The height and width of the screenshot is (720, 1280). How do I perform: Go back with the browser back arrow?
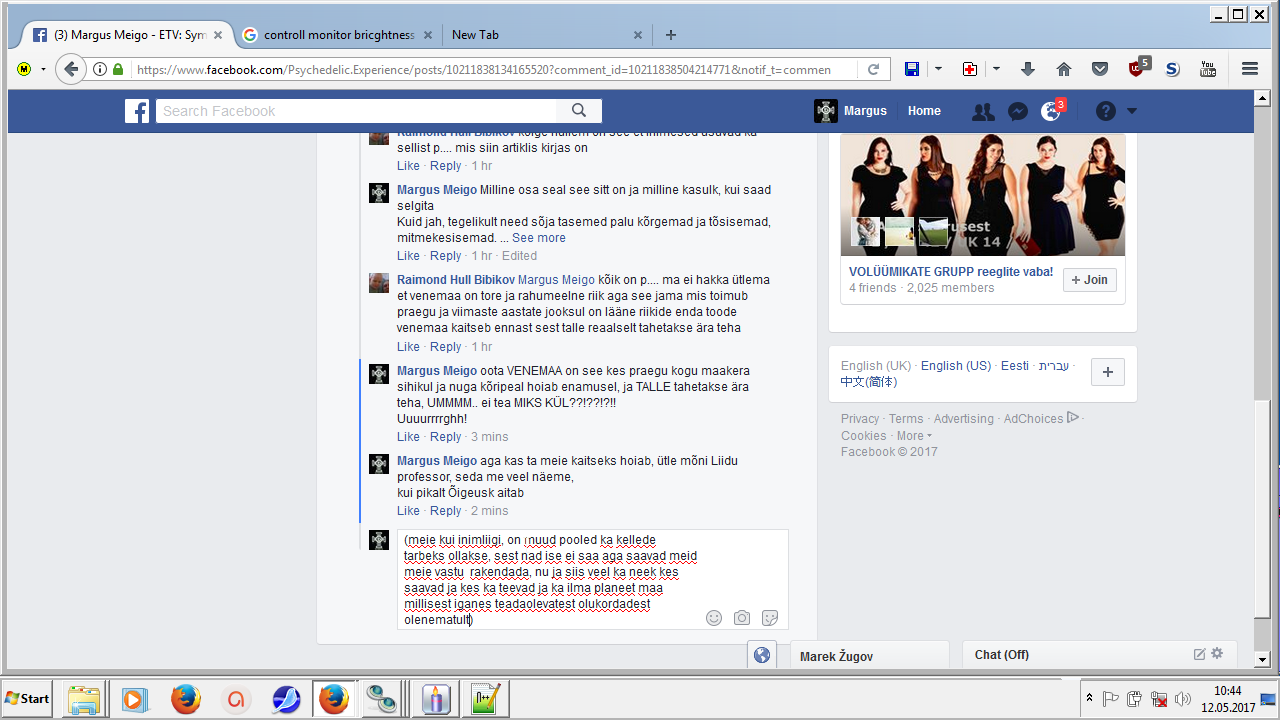[x=70, y=69]
